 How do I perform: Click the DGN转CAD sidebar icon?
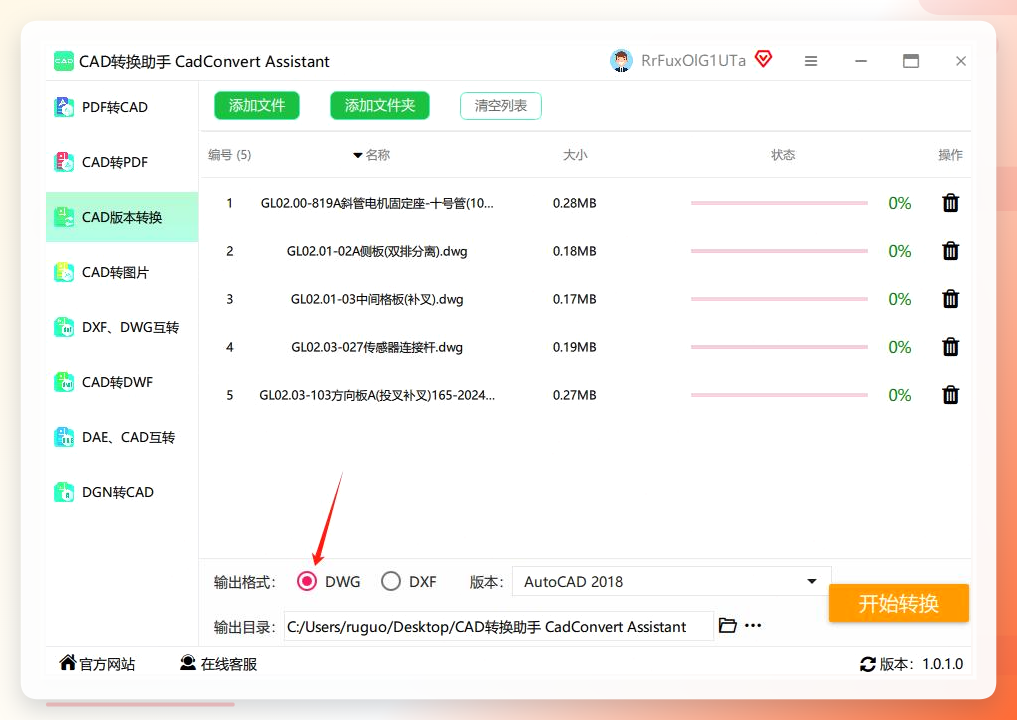pyautogui.click(x=64, y=492)
